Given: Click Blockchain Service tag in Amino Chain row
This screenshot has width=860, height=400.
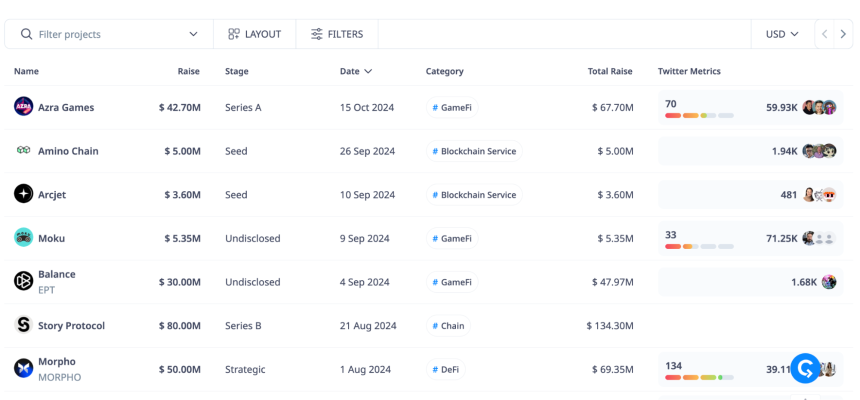Looking at the screenshot, I should tap(474, 151).
